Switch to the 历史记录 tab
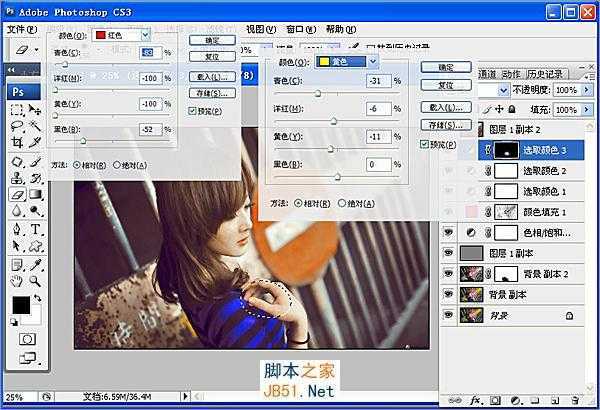The width and height of the screenshot is (600, 410). (545, 74)
